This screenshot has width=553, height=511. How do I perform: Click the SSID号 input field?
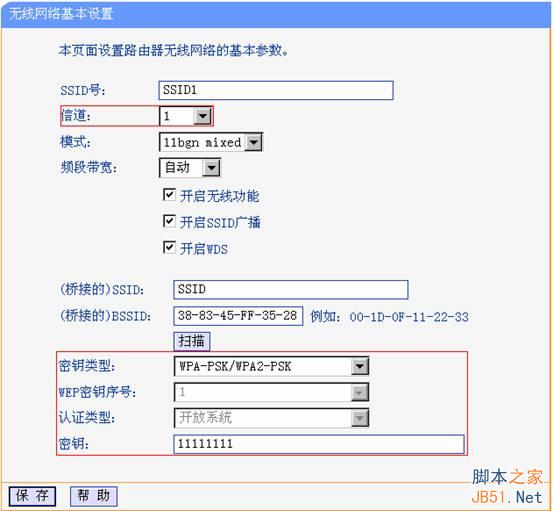(x=276, y=90)
